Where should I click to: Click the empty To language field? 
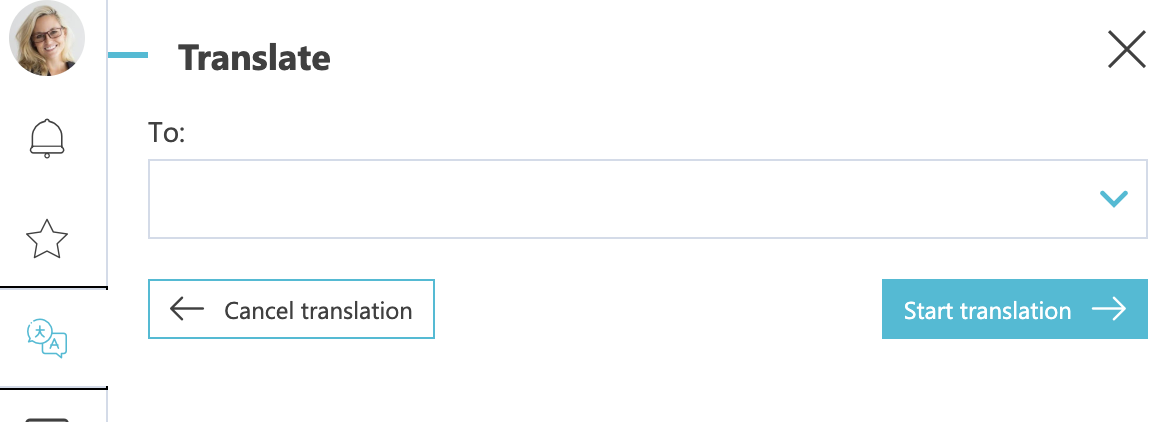[648, 199]
